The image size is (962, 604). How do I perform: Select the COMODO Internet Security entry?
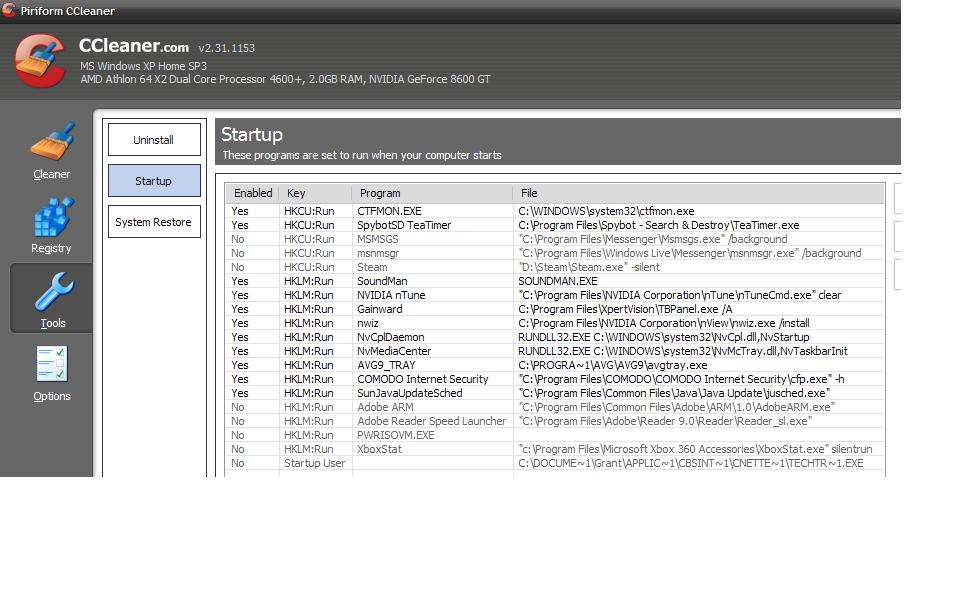(422, 379)
